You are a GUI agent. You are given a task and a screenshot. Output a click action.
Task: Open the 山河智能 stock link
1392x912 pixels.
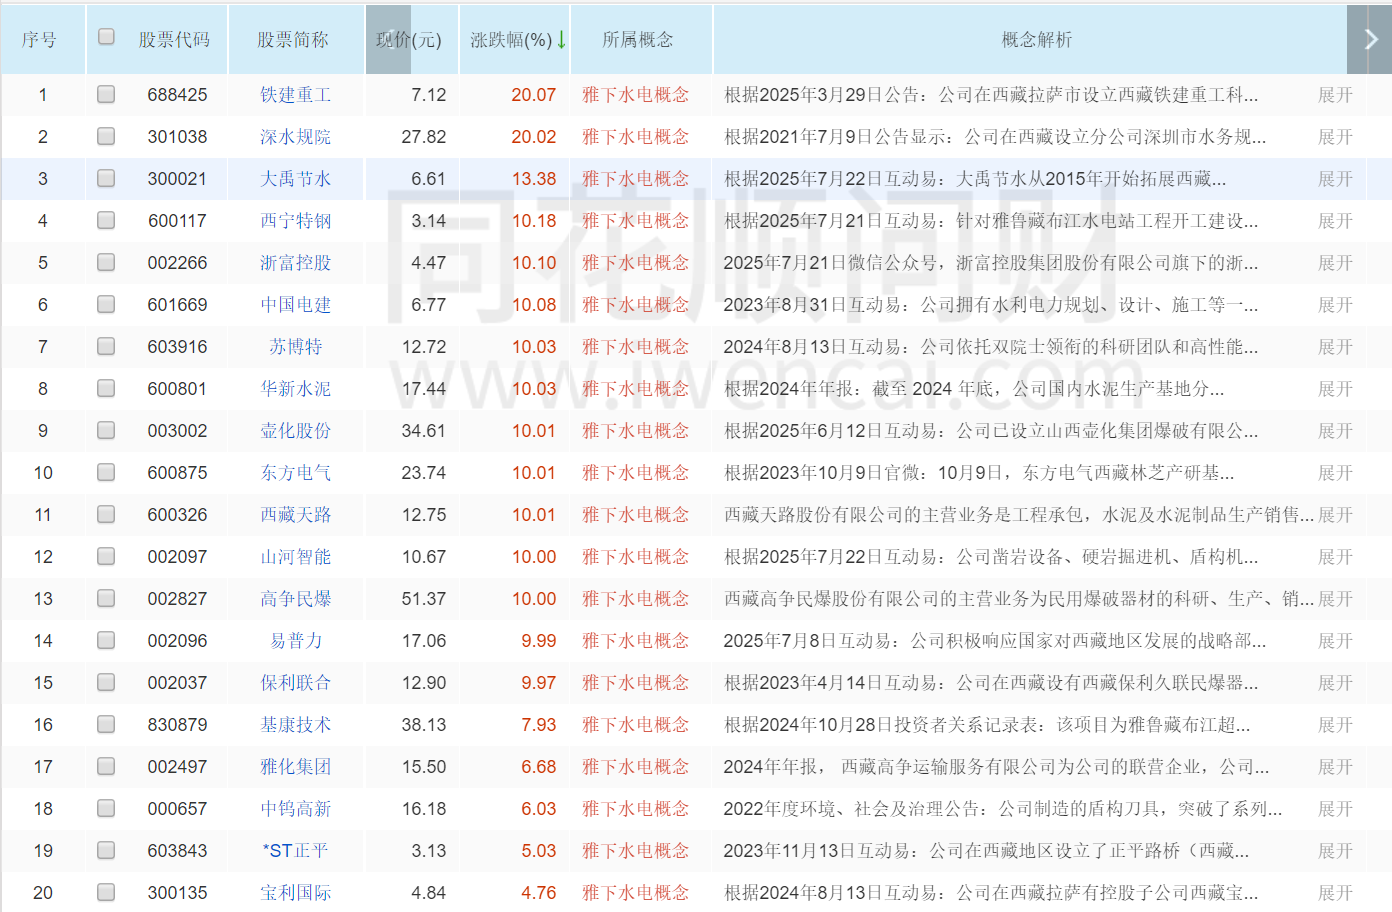click(x=295, y=557)
